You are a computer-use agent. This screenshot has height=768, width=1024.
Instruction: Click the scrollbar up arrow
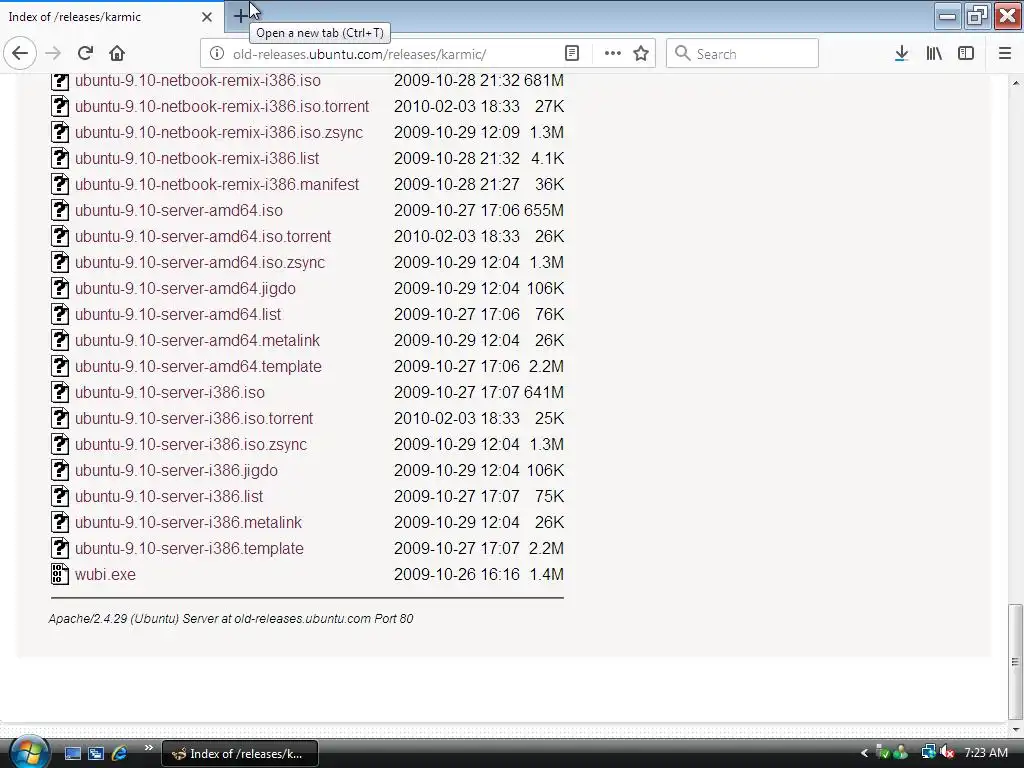click(x=1015, y=84)
